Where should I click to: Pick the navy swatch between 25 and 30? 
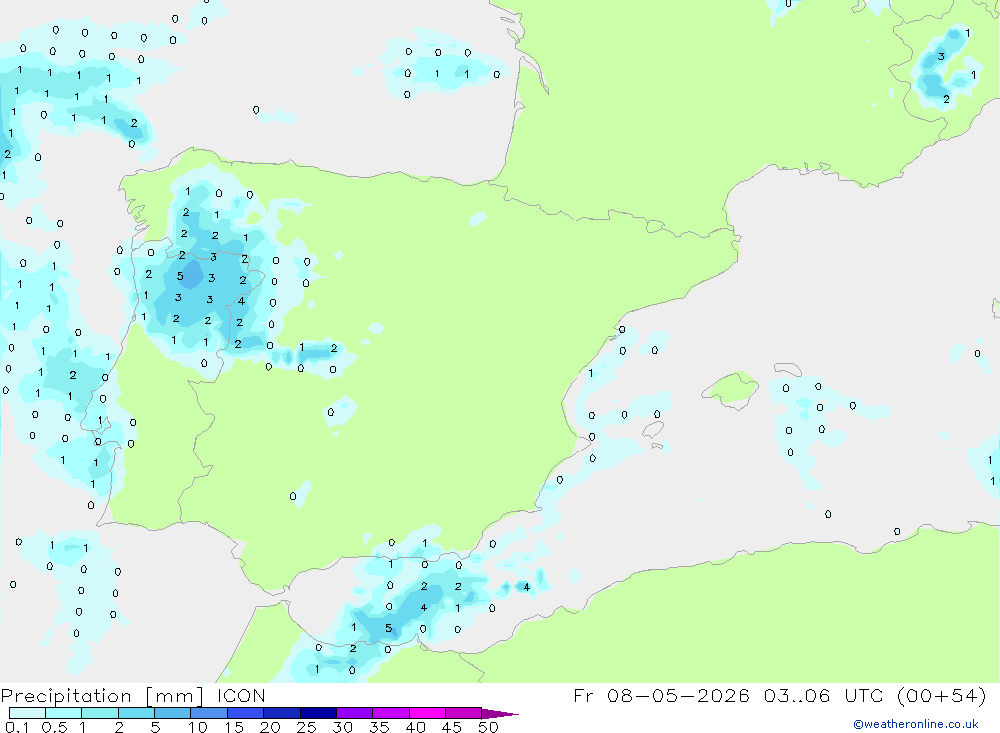click(x=318, y=713)
